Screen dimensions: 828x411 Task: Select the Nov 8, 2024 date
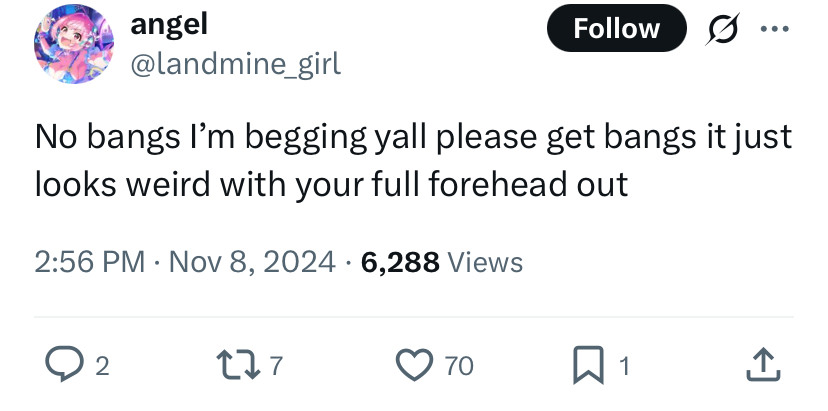tap(252, 261)
